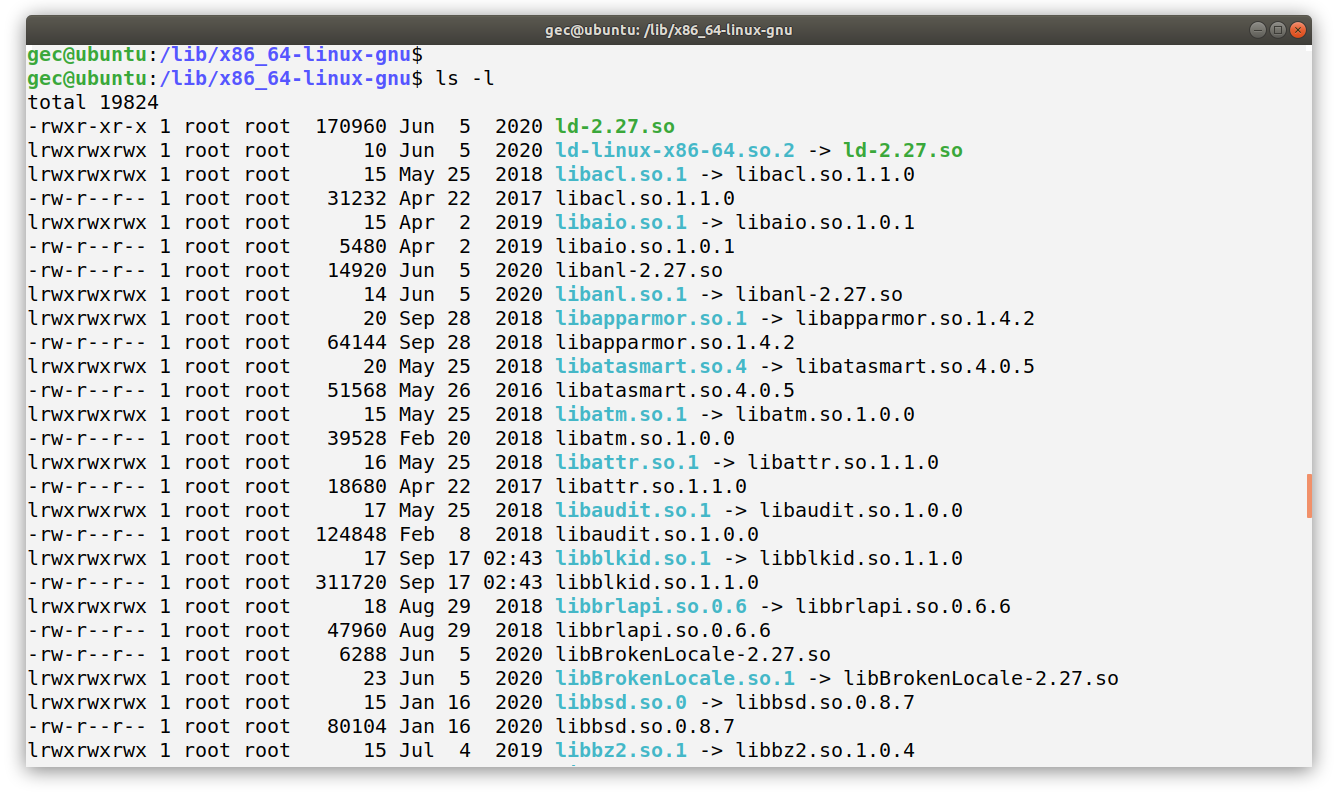Click date 'Jul 4 2019' of libbz2.so.1
1342x794 pixels.
(471, 750)
